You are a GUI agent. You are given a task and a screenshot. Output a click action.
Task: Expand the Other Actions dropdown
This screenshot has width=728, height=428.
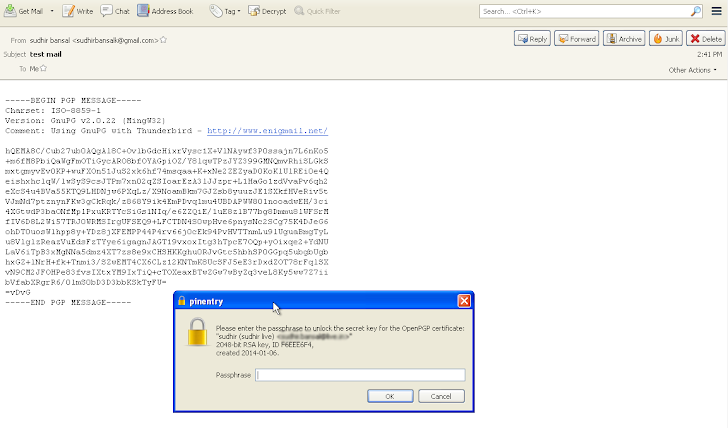point(692,70)
